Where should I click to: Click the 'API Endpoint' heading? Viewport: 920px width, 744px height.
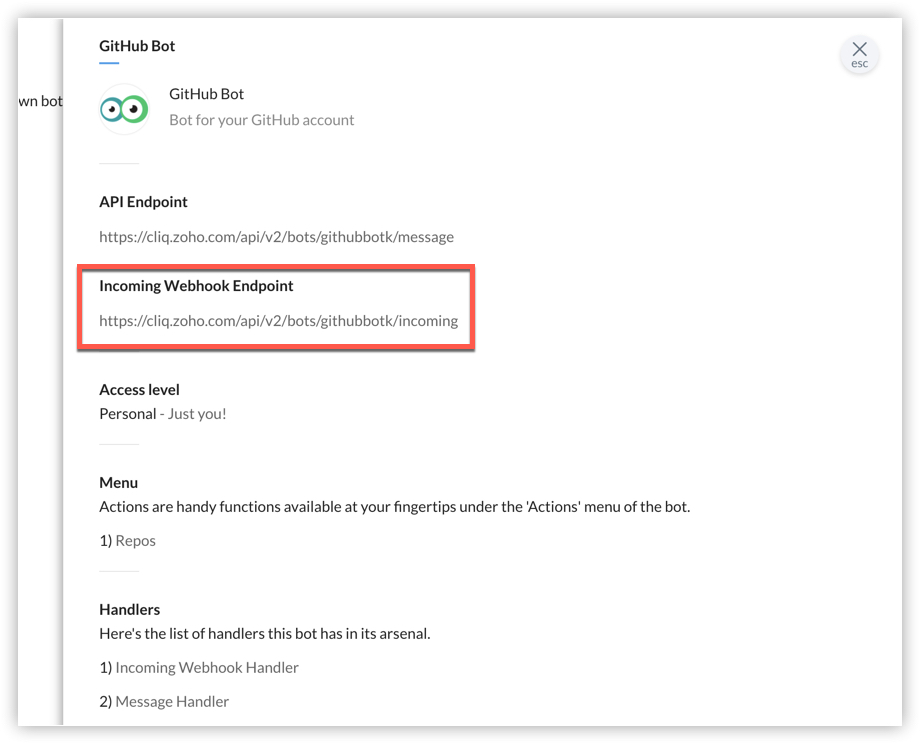tap(143, 202)
